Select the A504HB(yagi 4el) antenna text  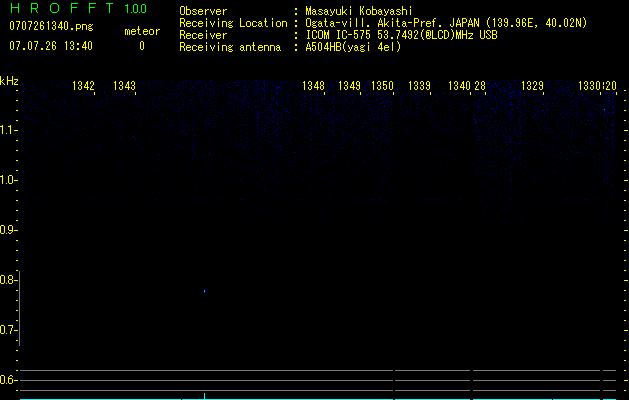[x=353, y=47]
